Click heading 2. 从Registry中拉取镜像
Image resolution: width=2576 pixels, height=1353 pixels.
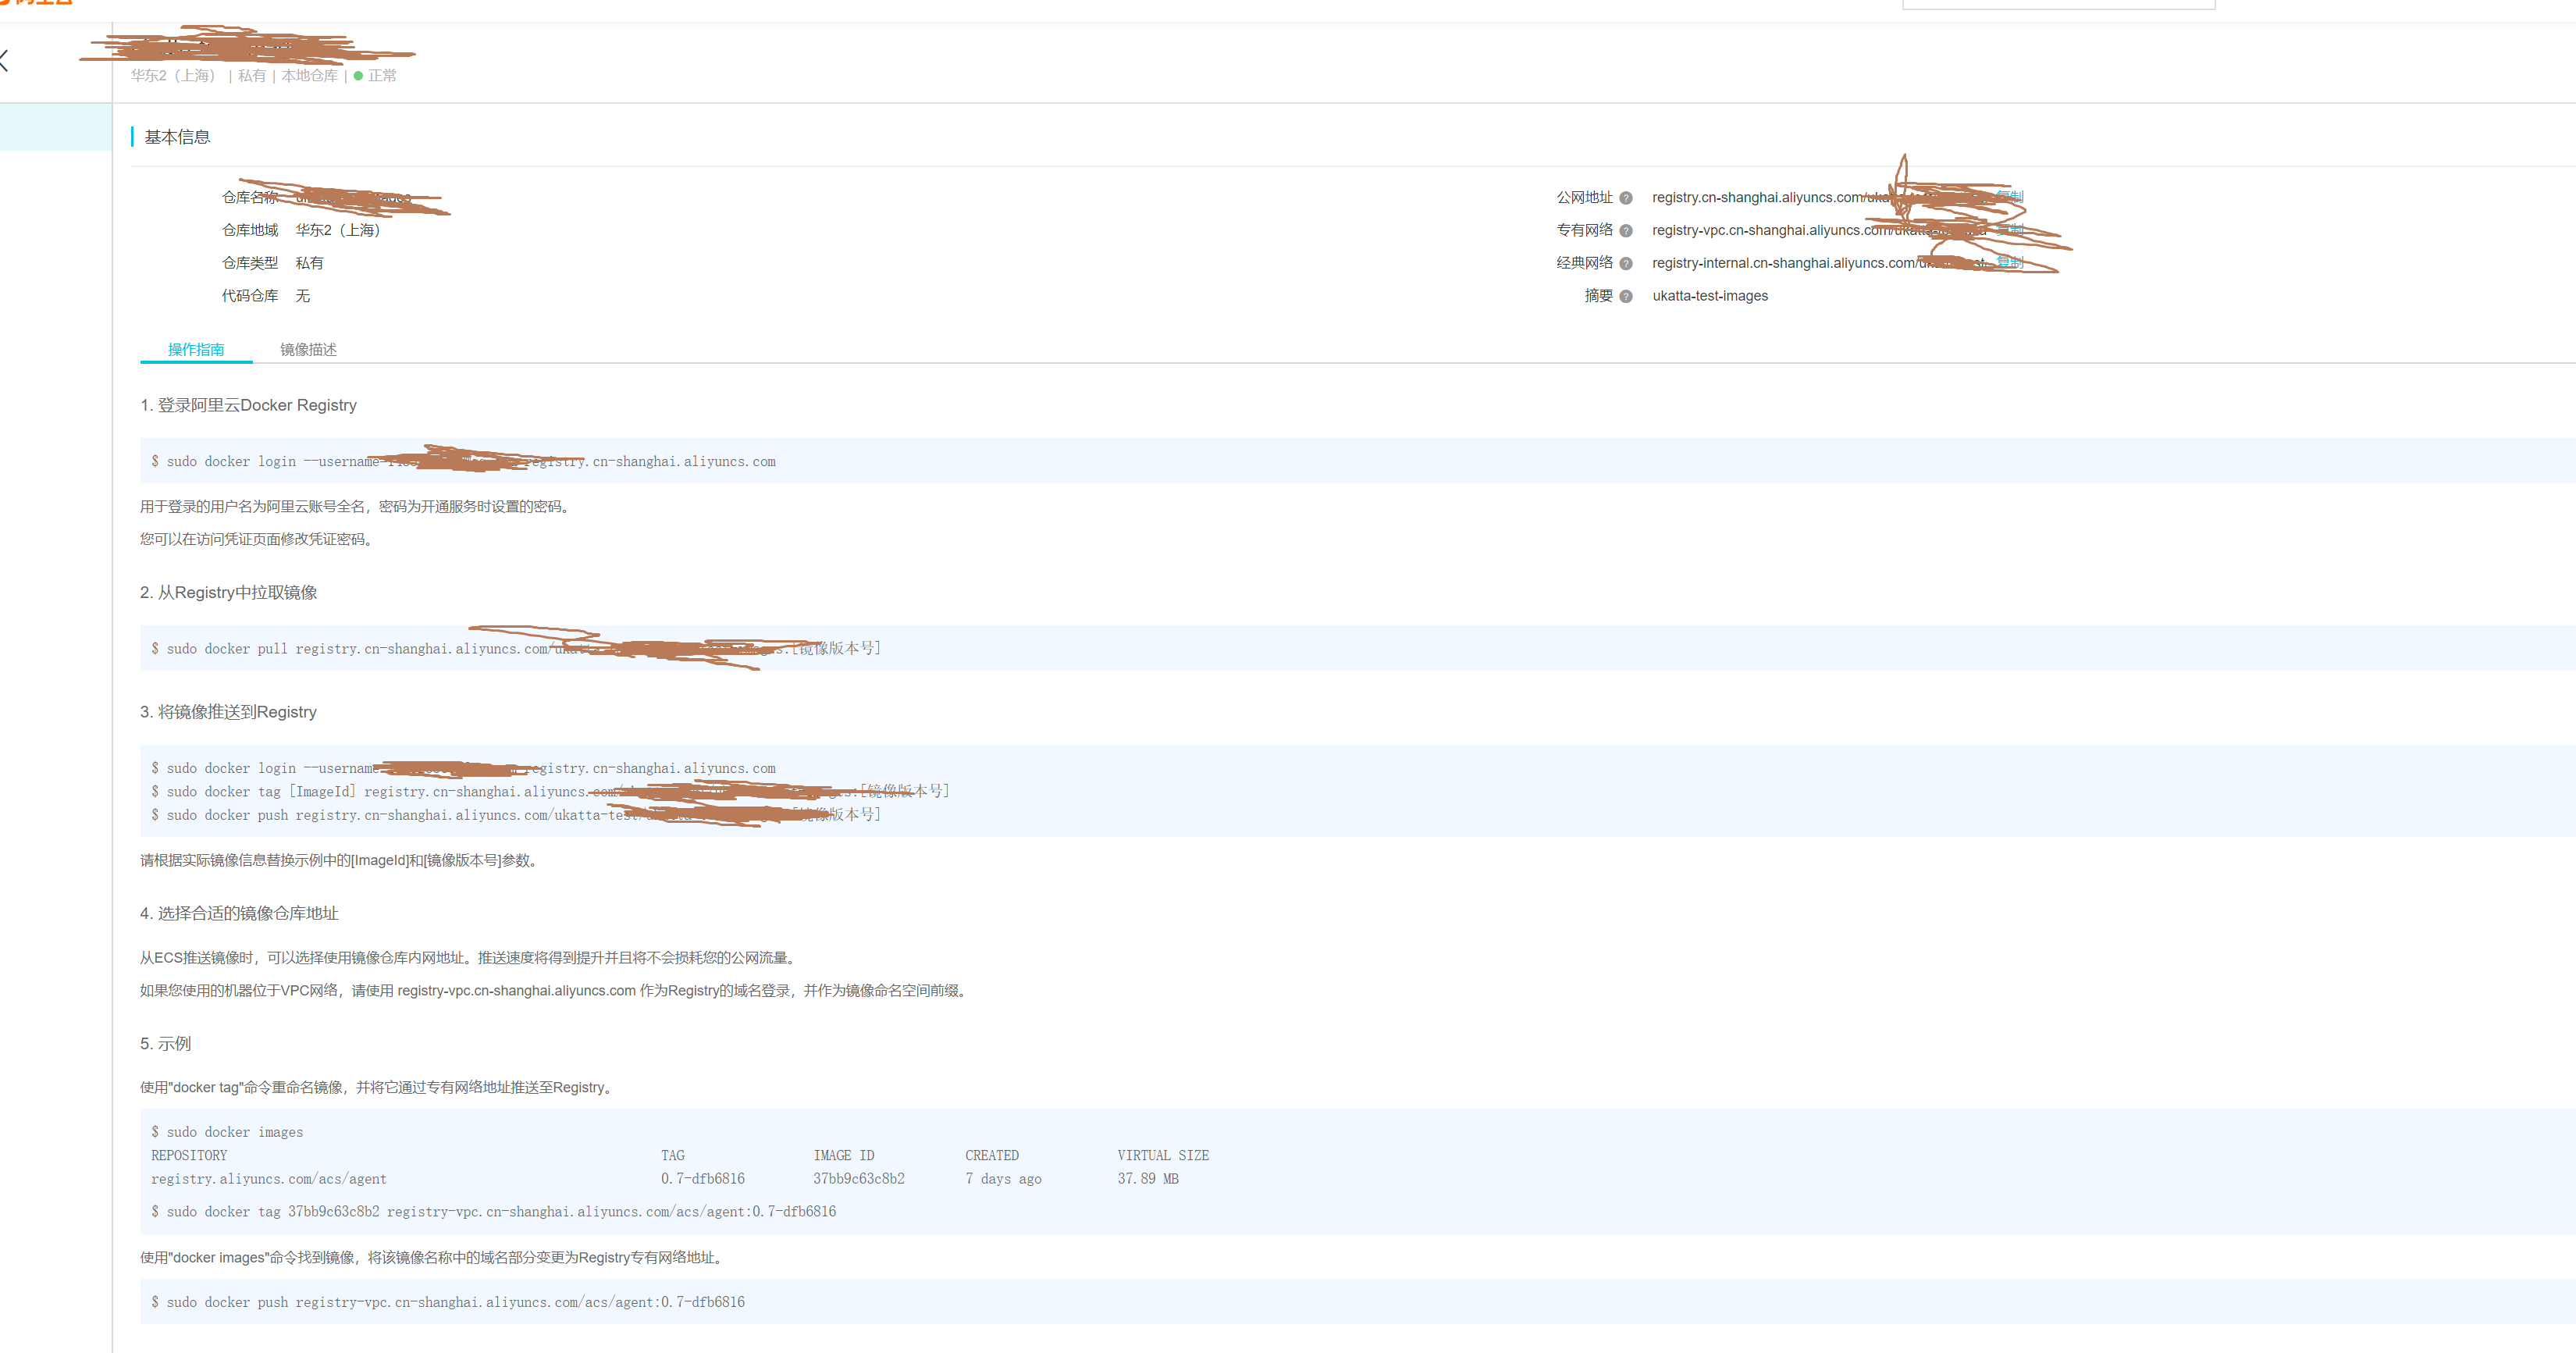tap(228, 592)
